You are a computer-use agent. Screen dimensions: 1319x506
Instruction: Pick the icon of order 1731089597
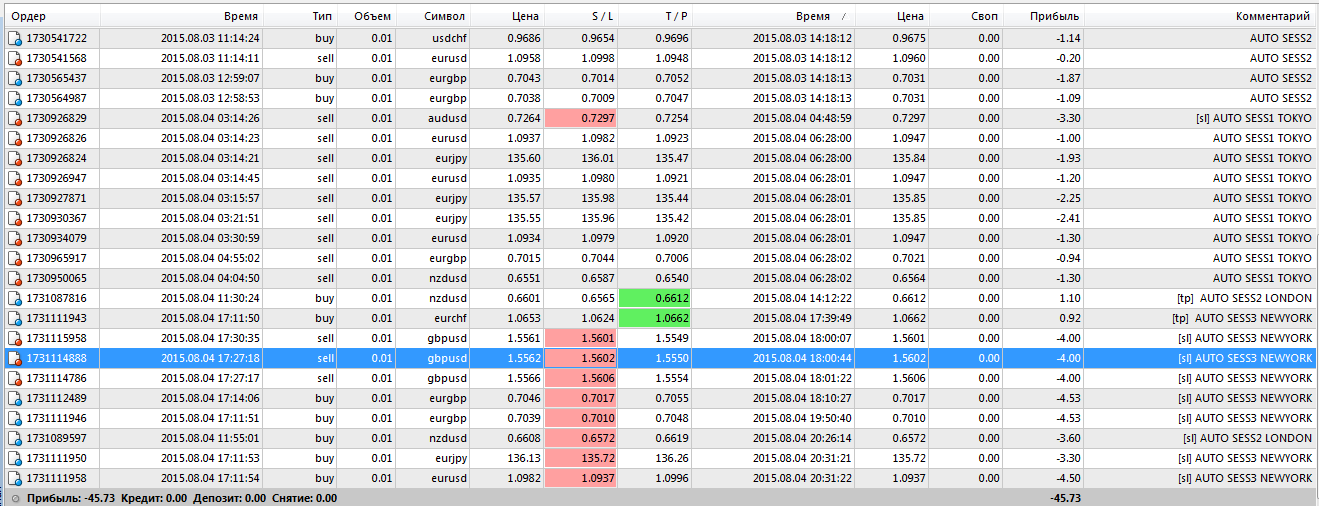[x=15, y=438]
